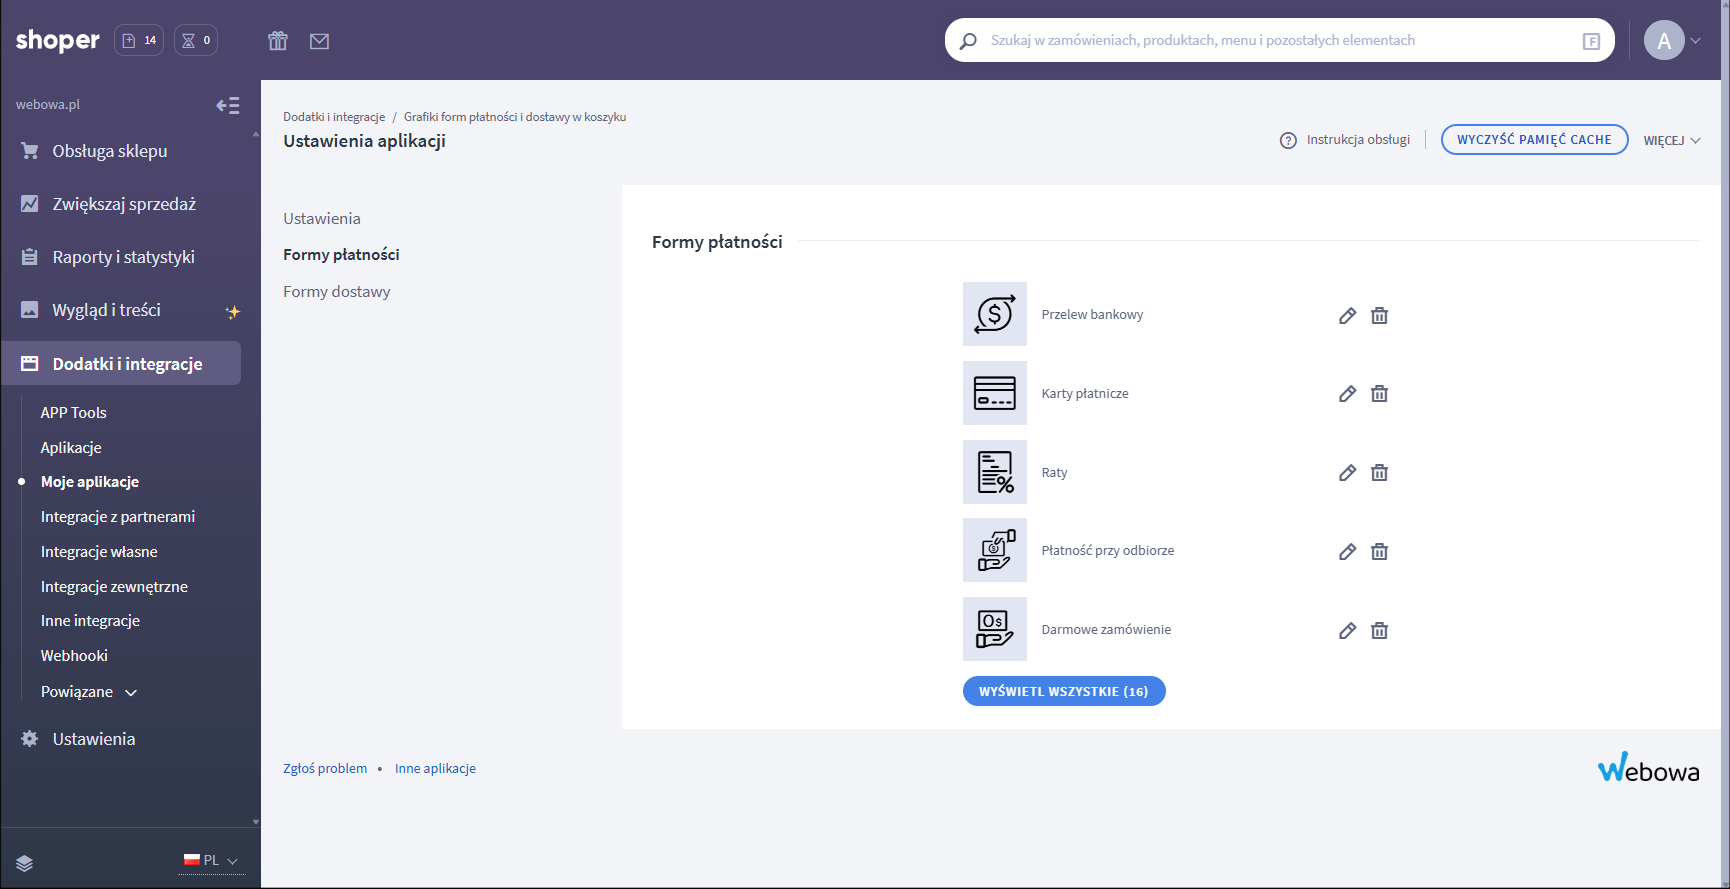This screenshot has width=1730, height=889.
Task: Follow the Zgłoś problem link
Action: pos(324,769)
